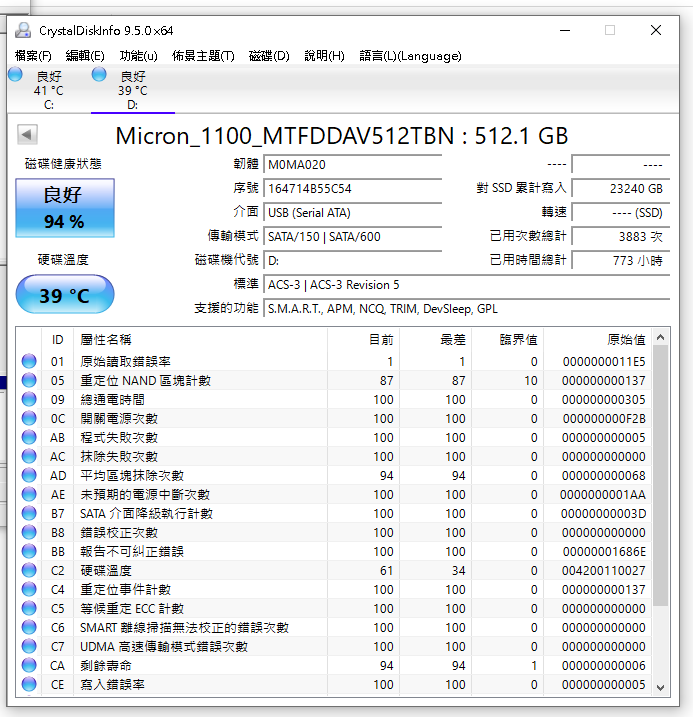Viewport: 693px width, 717px height.
Task: Click the status orb for 程式失敗次數
Action: click(x=29, y=437)
